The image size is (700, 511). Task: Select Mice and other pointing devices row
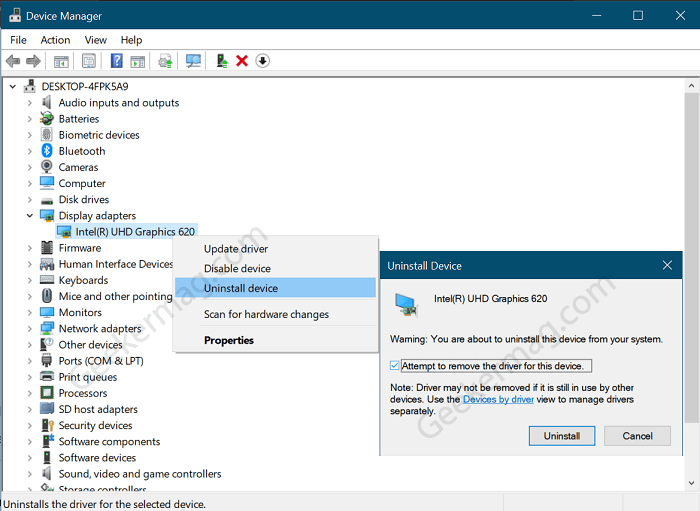pyautogui.click(x=106, y=296)
